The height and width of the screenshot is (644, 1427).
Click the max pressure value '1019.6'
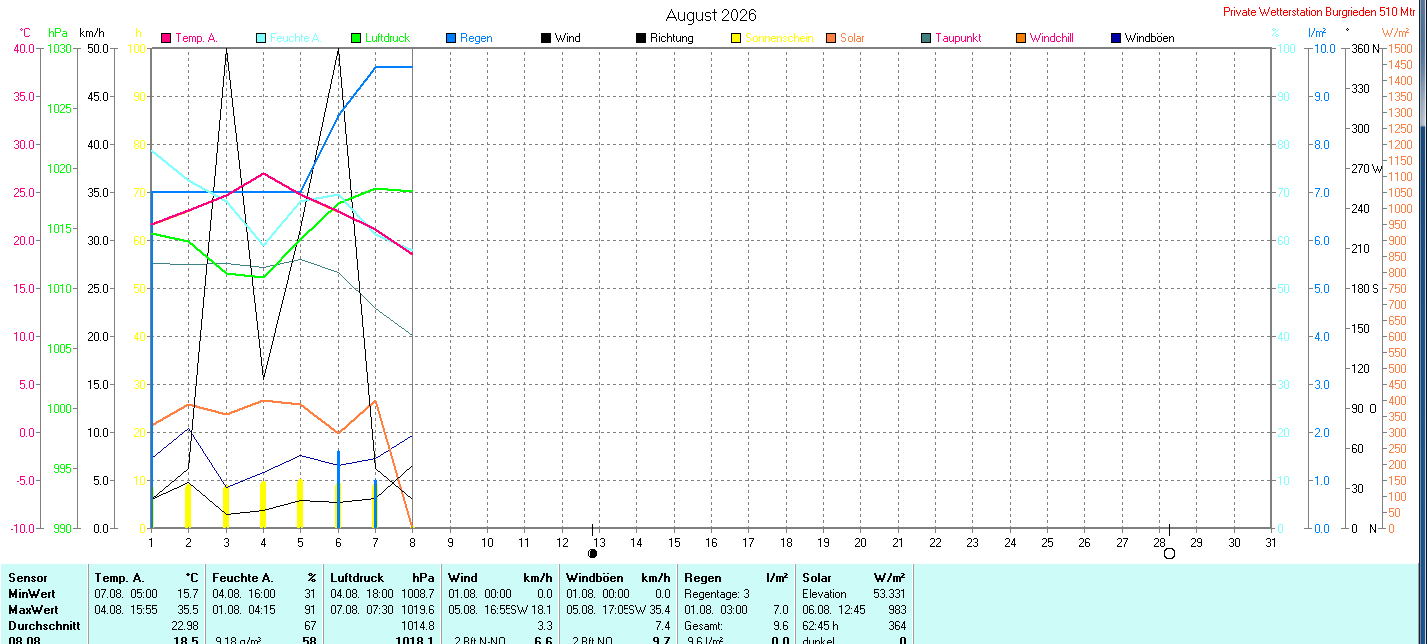(x=418, y=609)
